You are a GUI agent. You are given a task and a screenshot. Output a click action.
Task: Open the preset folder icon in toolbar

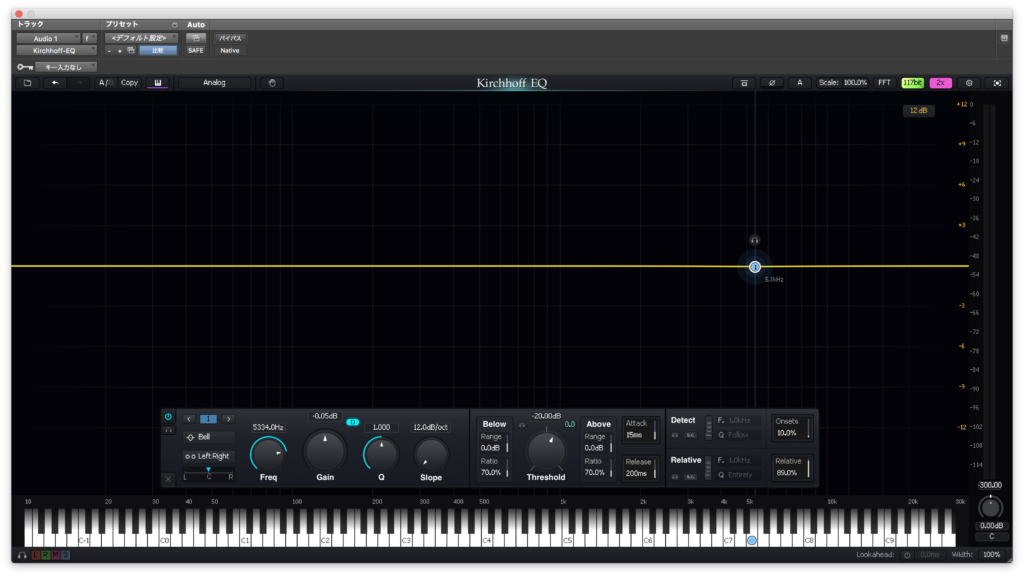27,83
